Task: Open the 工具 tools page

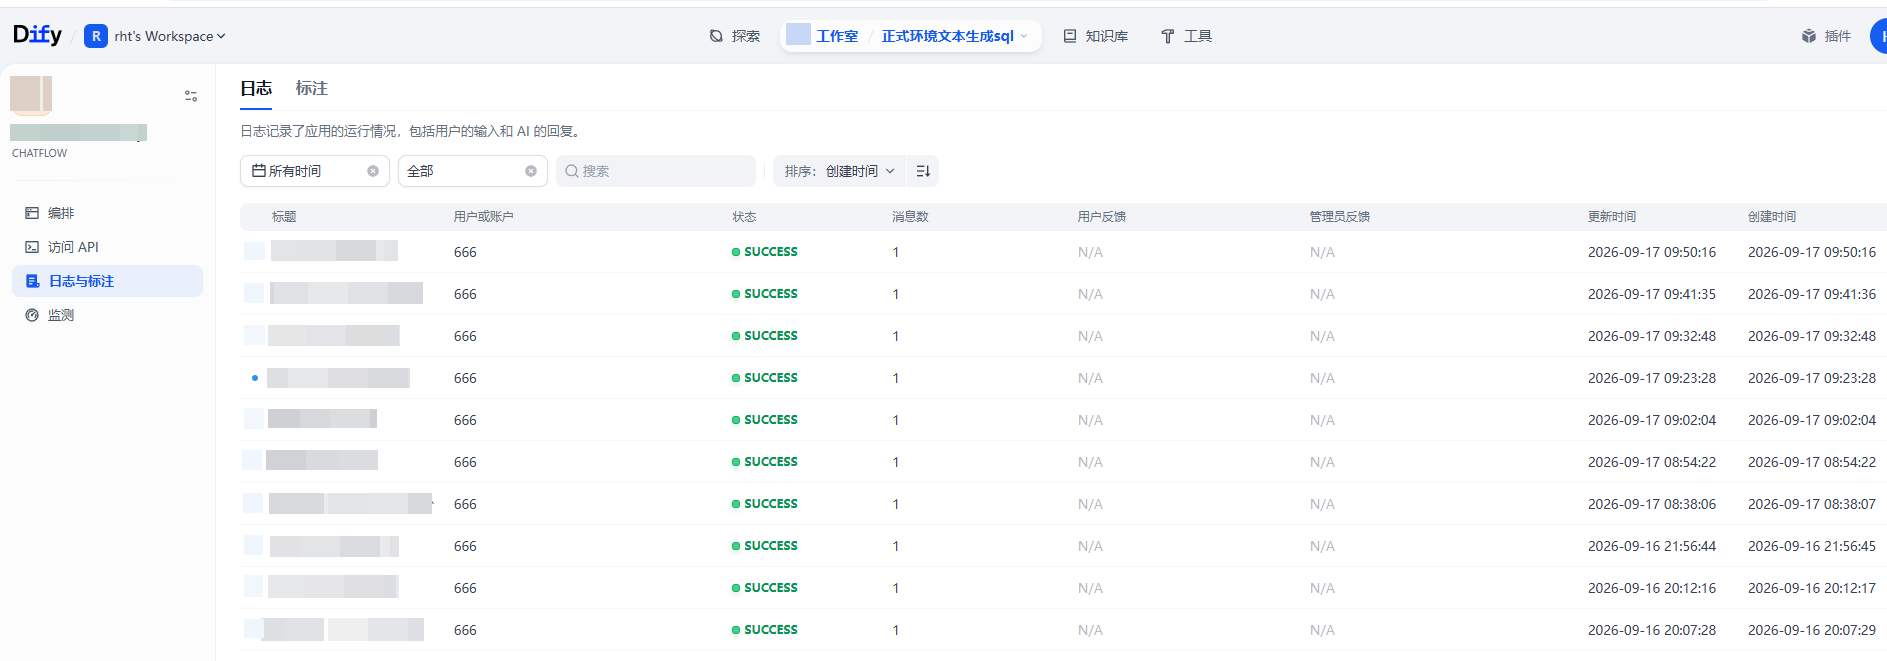Action: tap(1187, 36)
